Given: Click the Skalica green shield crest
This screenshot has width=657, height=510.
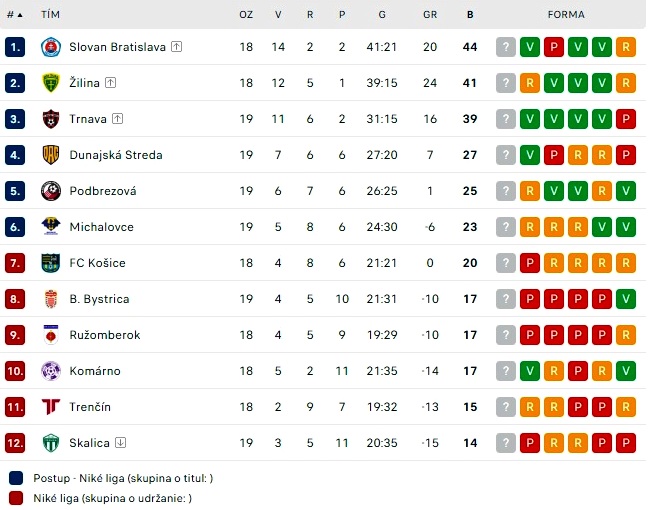Looking at the screenshot, I should (51, 443).
